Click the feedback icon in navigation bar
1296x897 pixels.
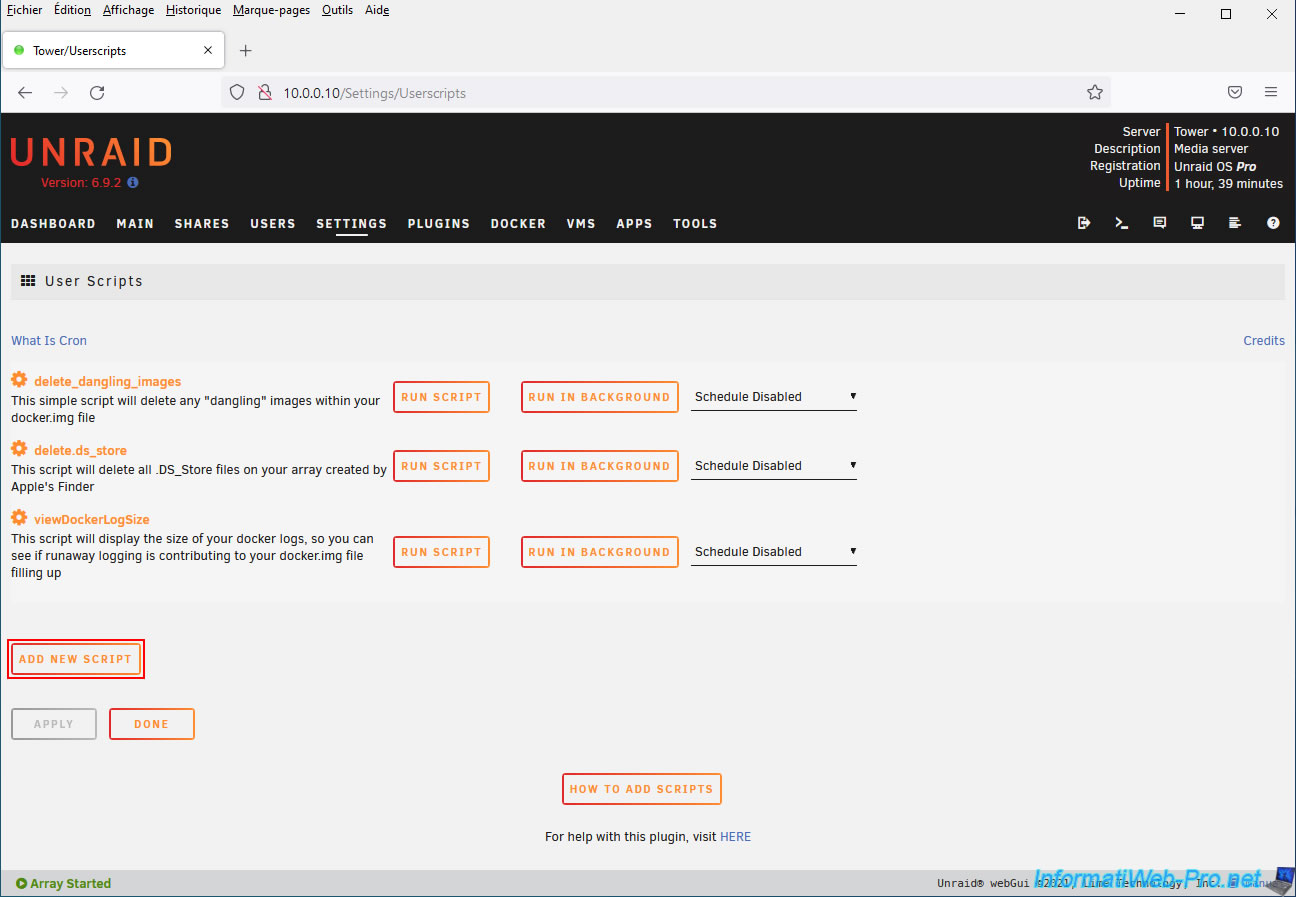tap(1160, 223)
